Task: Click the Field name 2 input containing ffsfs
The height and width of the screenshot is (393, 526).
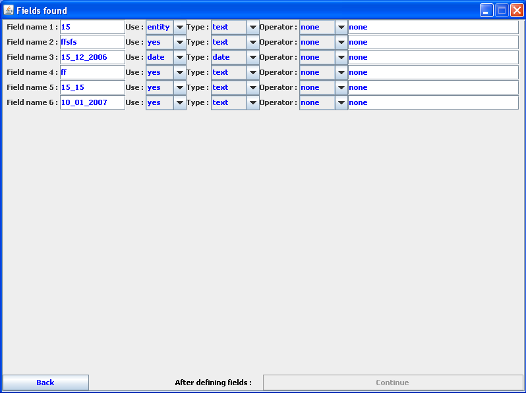Action: (x=92, y=42)
